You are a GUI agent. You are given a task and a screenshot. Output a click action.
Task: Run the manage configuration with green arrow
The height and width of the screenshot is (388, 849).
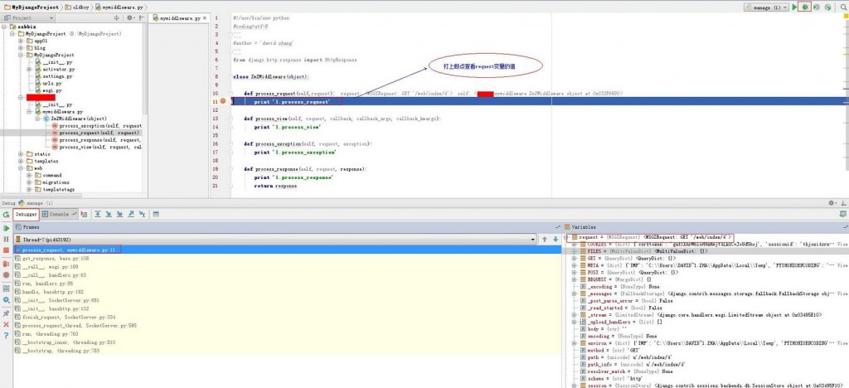click(x=794, y=7)
